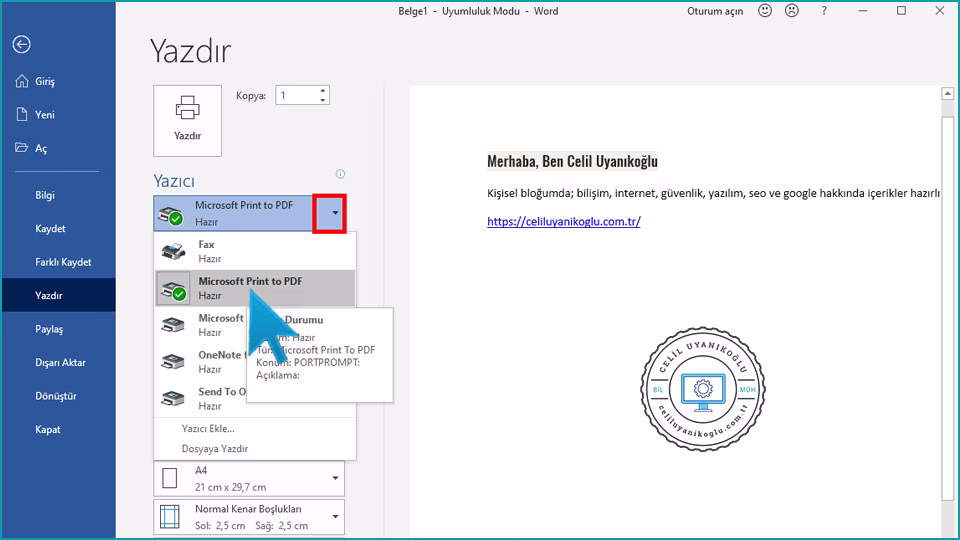Decrease copy count with down arrow

pos(323,100)
